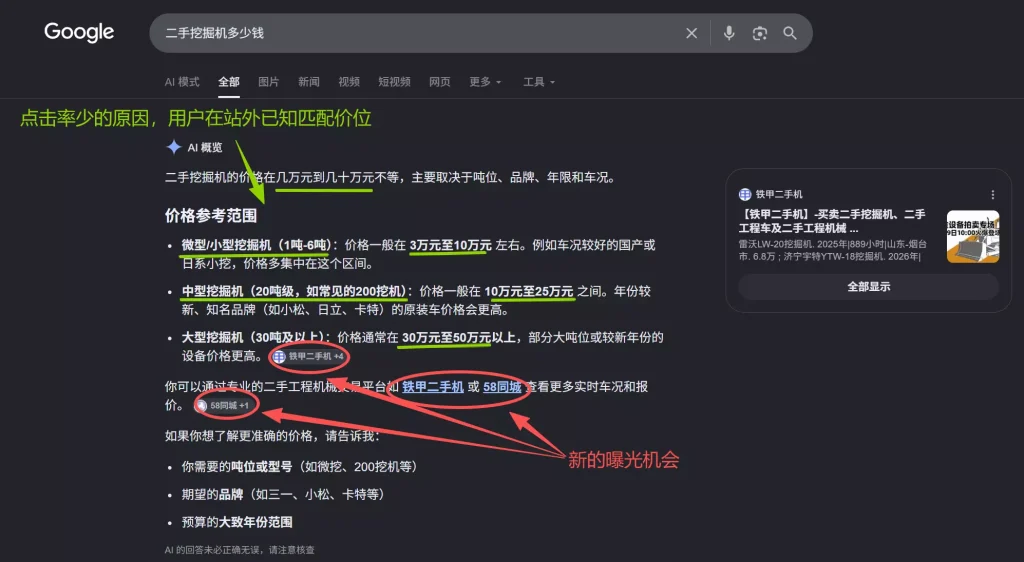This screenshot has width=1024, height=562.
Task: Switch to 图片 tab
Action: point(268,82)
